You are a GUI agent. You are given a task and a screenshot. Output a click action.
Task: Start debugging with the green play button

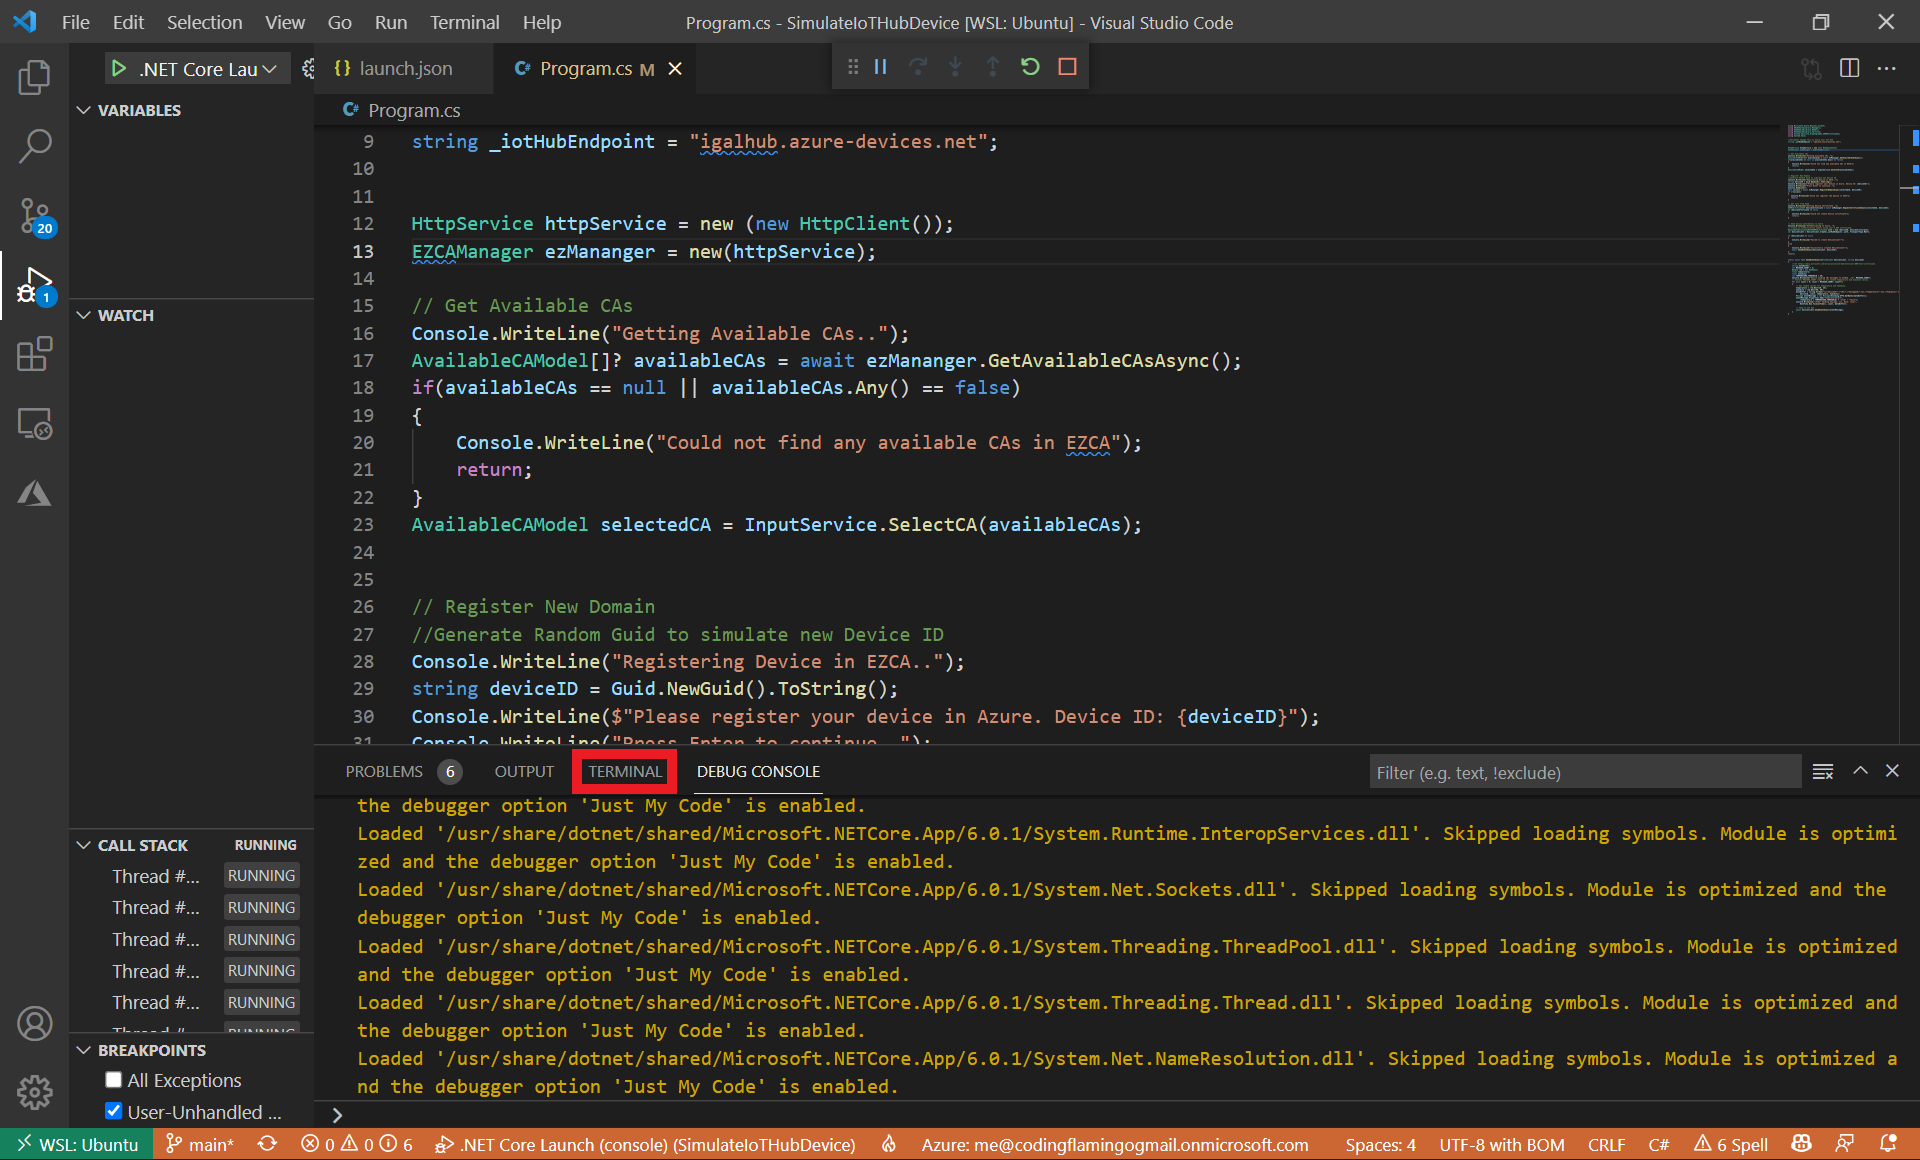119,68
